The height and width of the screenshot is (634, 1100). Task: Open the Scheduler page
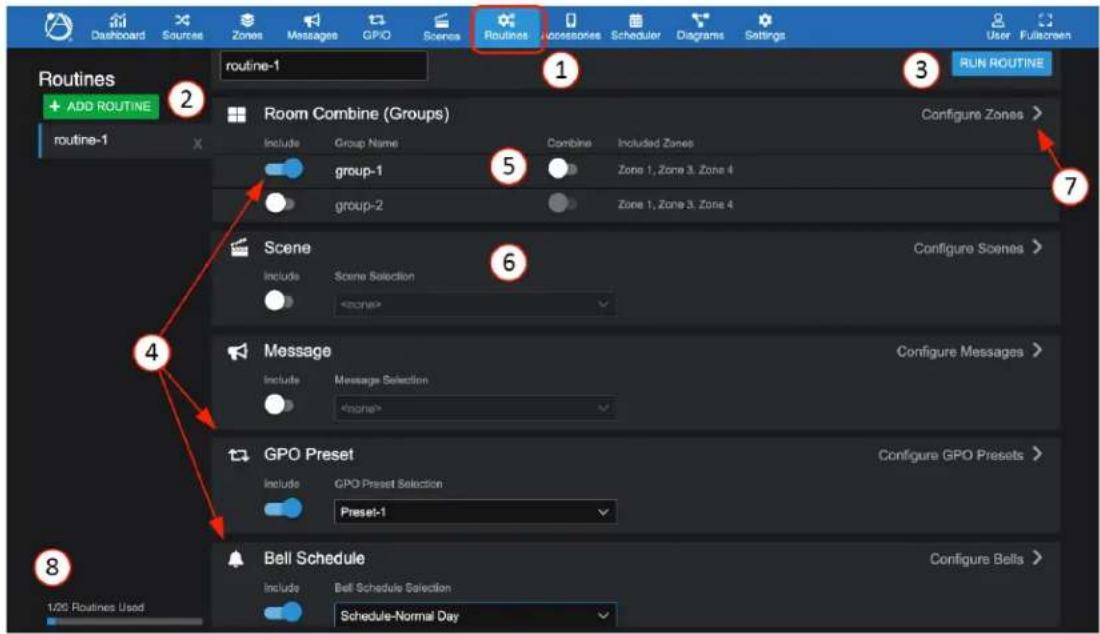(636, 27)
